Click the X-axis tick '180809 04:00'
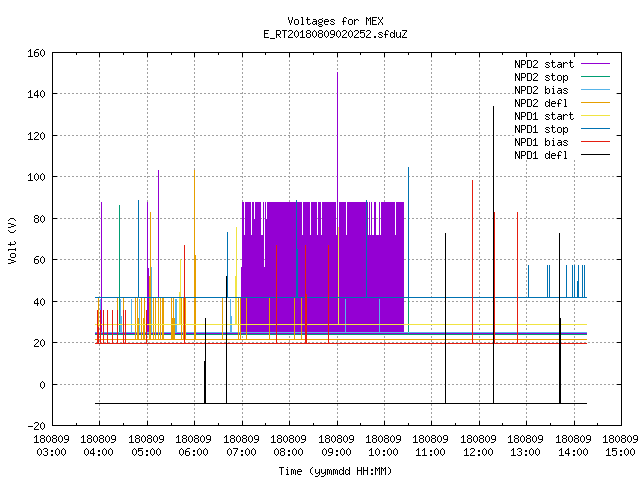The image size is (640, 480). [99, 446]
